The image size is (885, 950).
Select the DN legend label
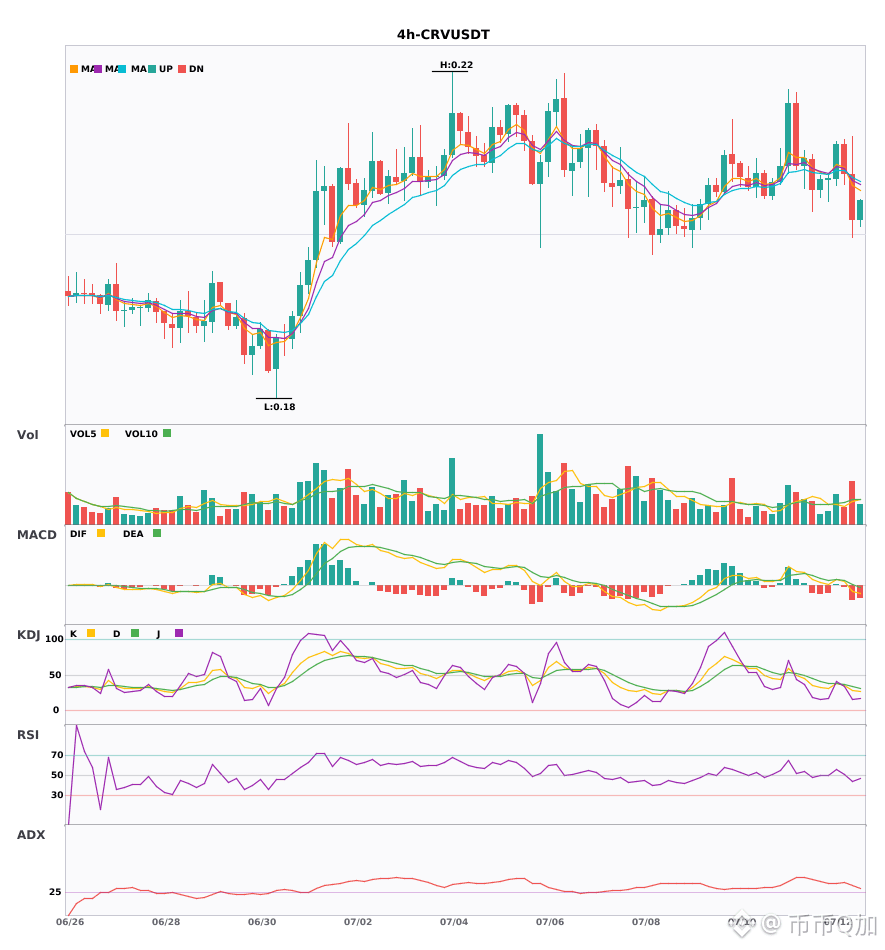(196, 69)
